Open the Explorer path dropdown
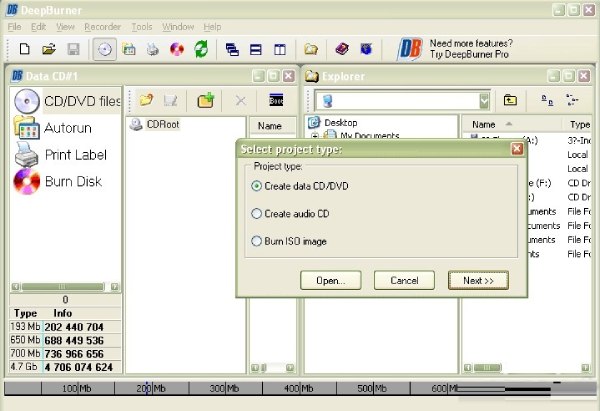 click(x=484, y=101)
